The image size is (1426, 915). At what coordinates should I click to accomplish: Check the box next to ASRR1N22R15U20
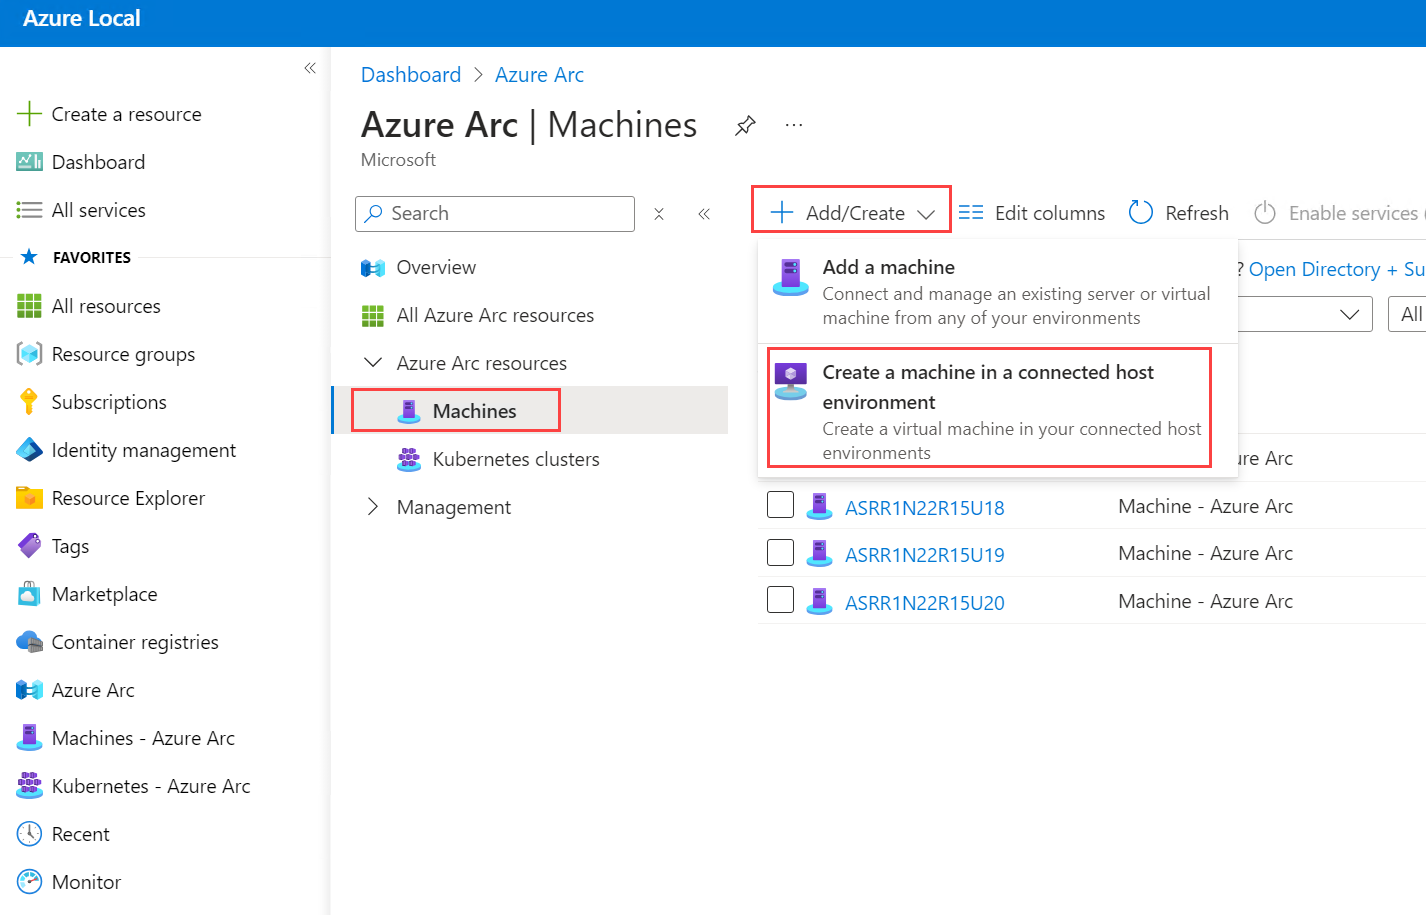(x=780, y=600)
